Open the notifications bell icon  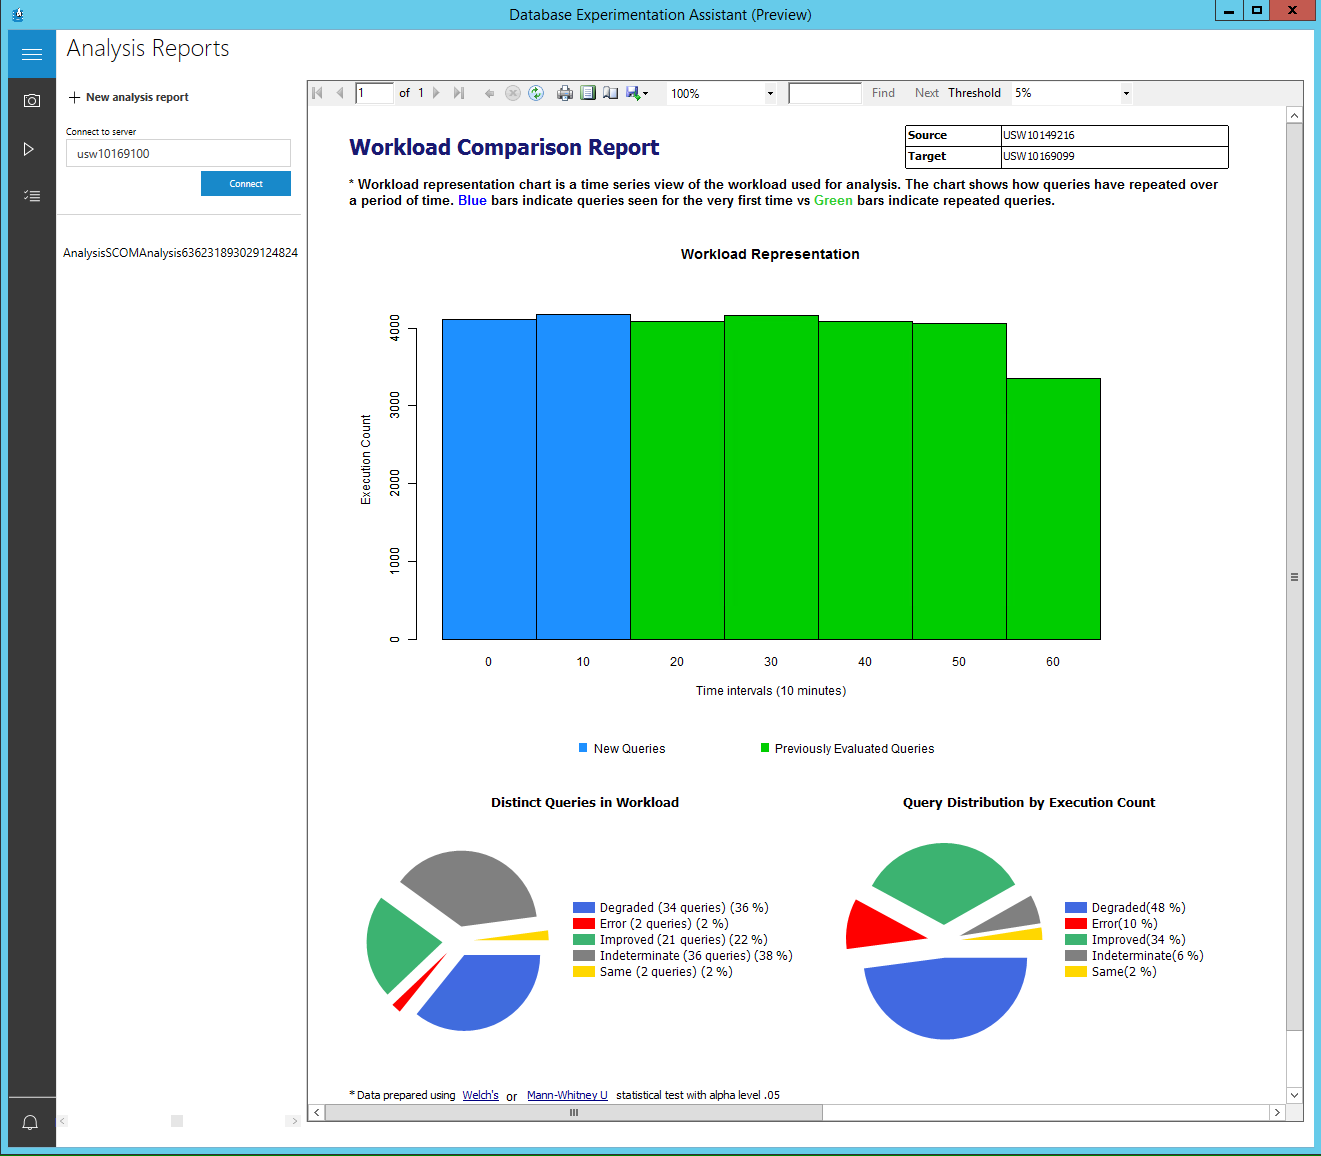30,1122
